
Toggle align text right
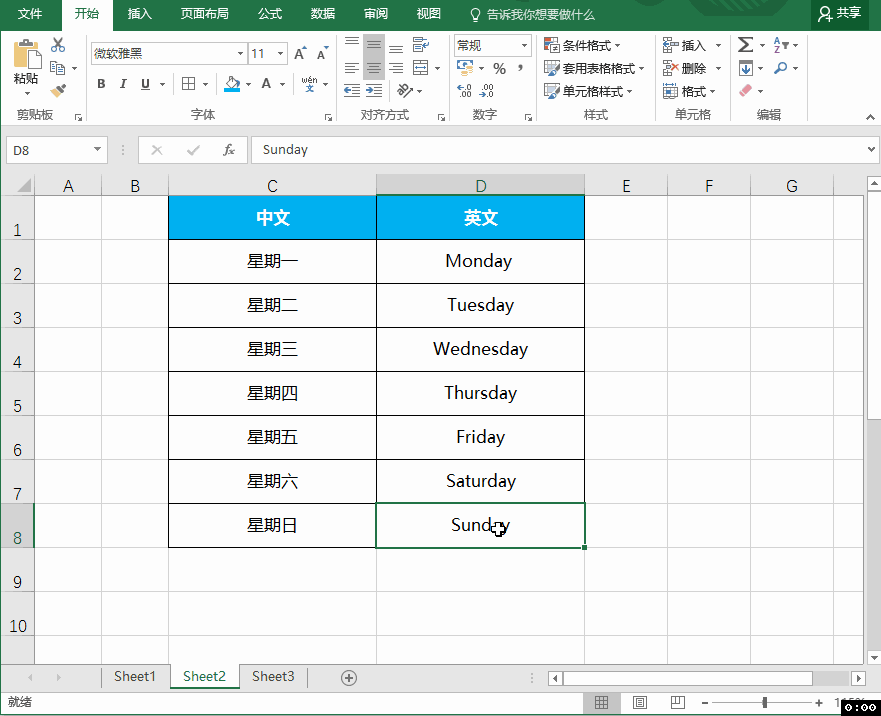pos(396,68)
